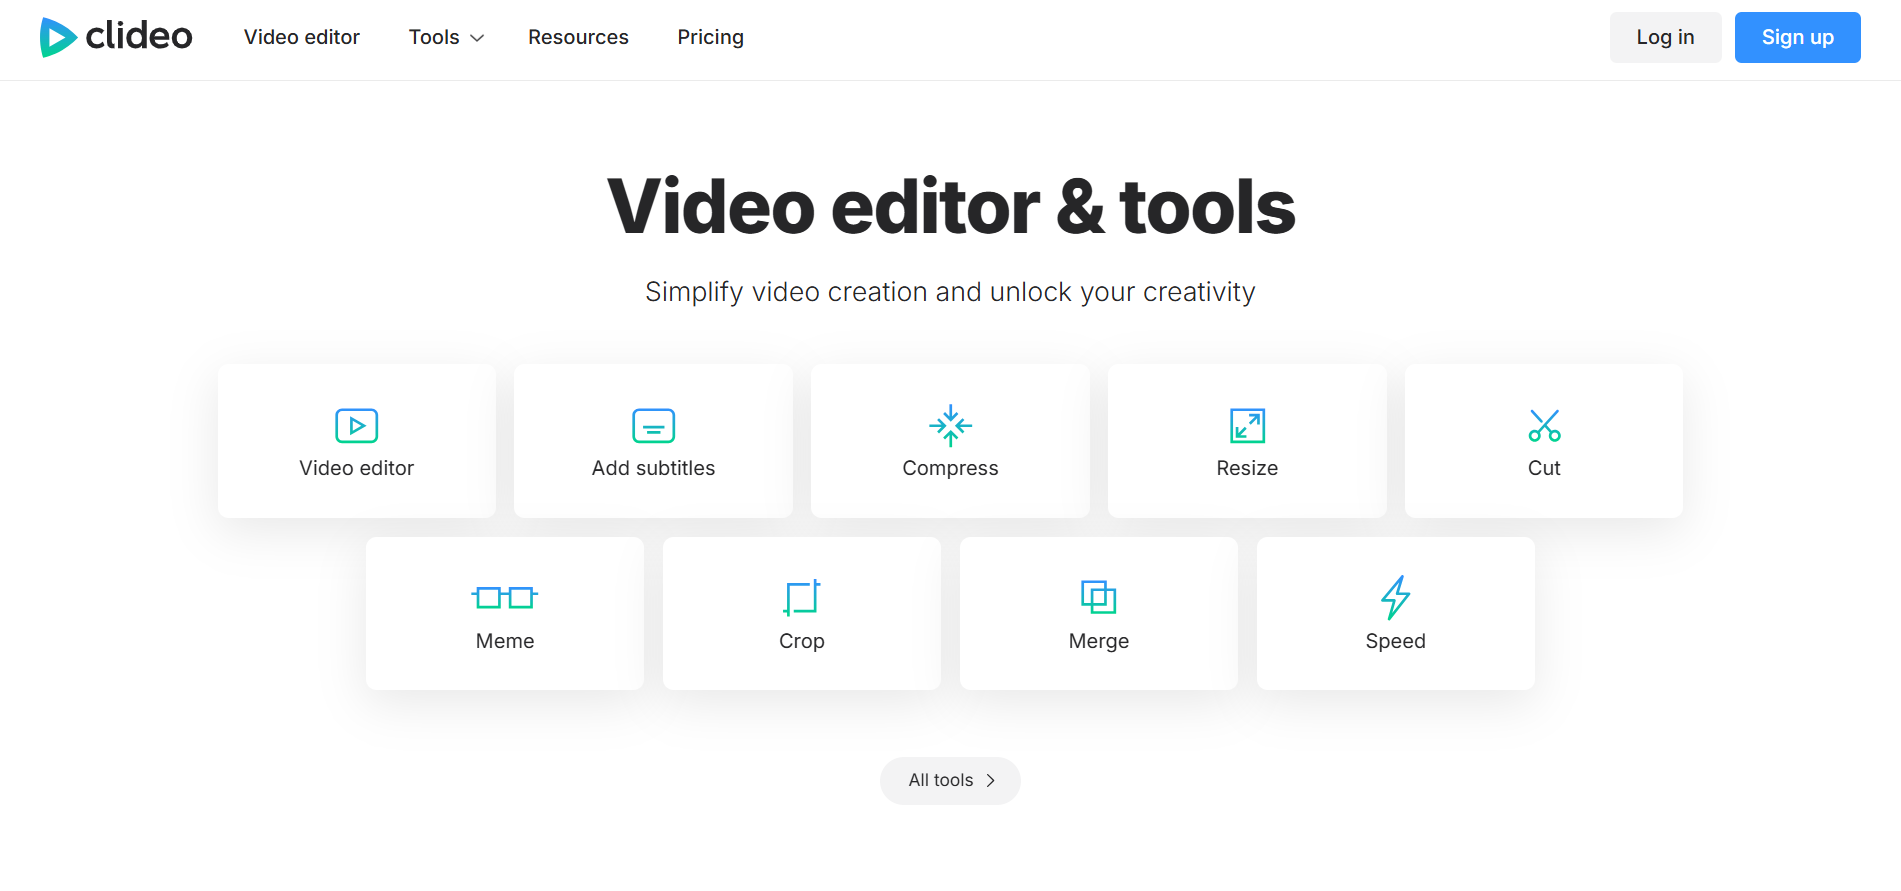Click the Compress label text
Viewport: 1901px width, 891px height.
(950, 468)
